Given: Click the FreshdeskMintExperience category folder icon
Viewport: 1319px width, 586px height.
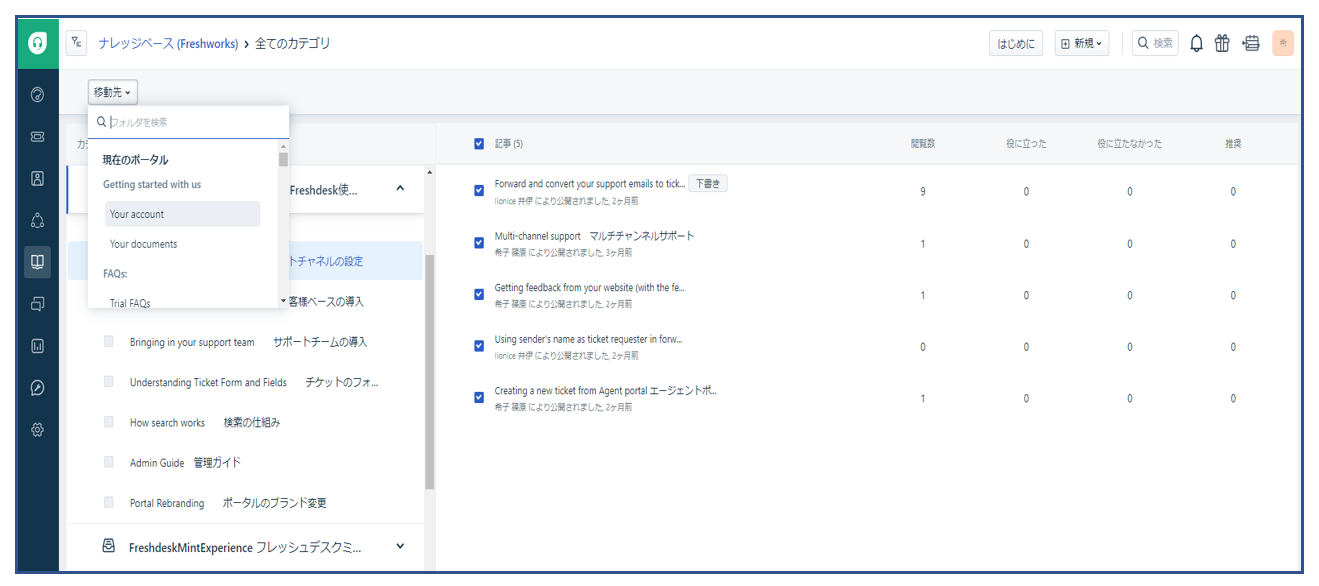Looking at the screenshot, I should click(x=109, y=547).
